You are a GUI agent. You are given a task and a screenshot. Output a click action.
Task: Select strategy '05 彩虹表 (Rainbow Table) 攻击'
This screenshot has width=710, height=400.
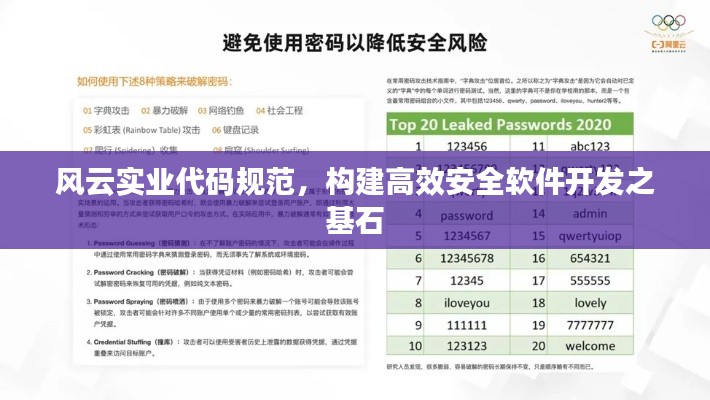pos(141,130)
